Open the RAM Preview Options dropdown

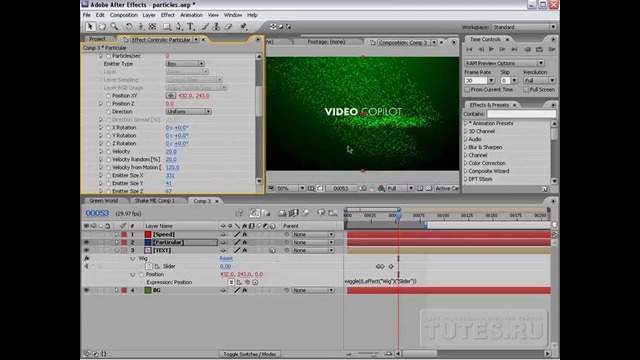504,63
